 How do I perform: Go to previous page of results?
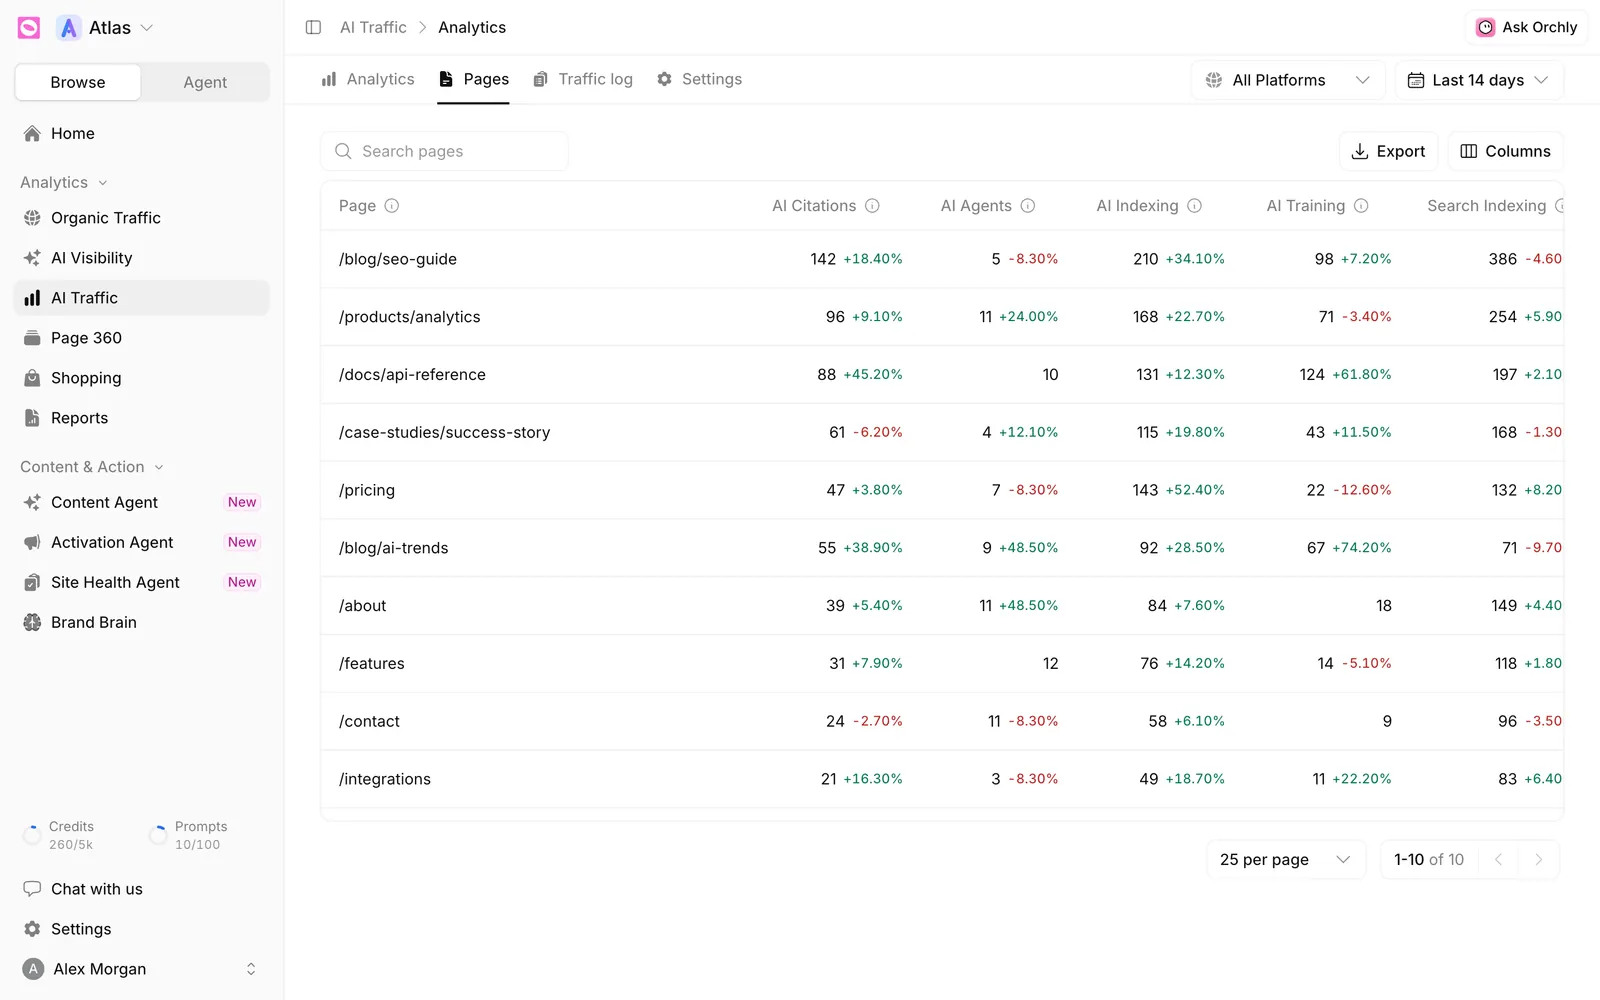tap(1498, 860)
